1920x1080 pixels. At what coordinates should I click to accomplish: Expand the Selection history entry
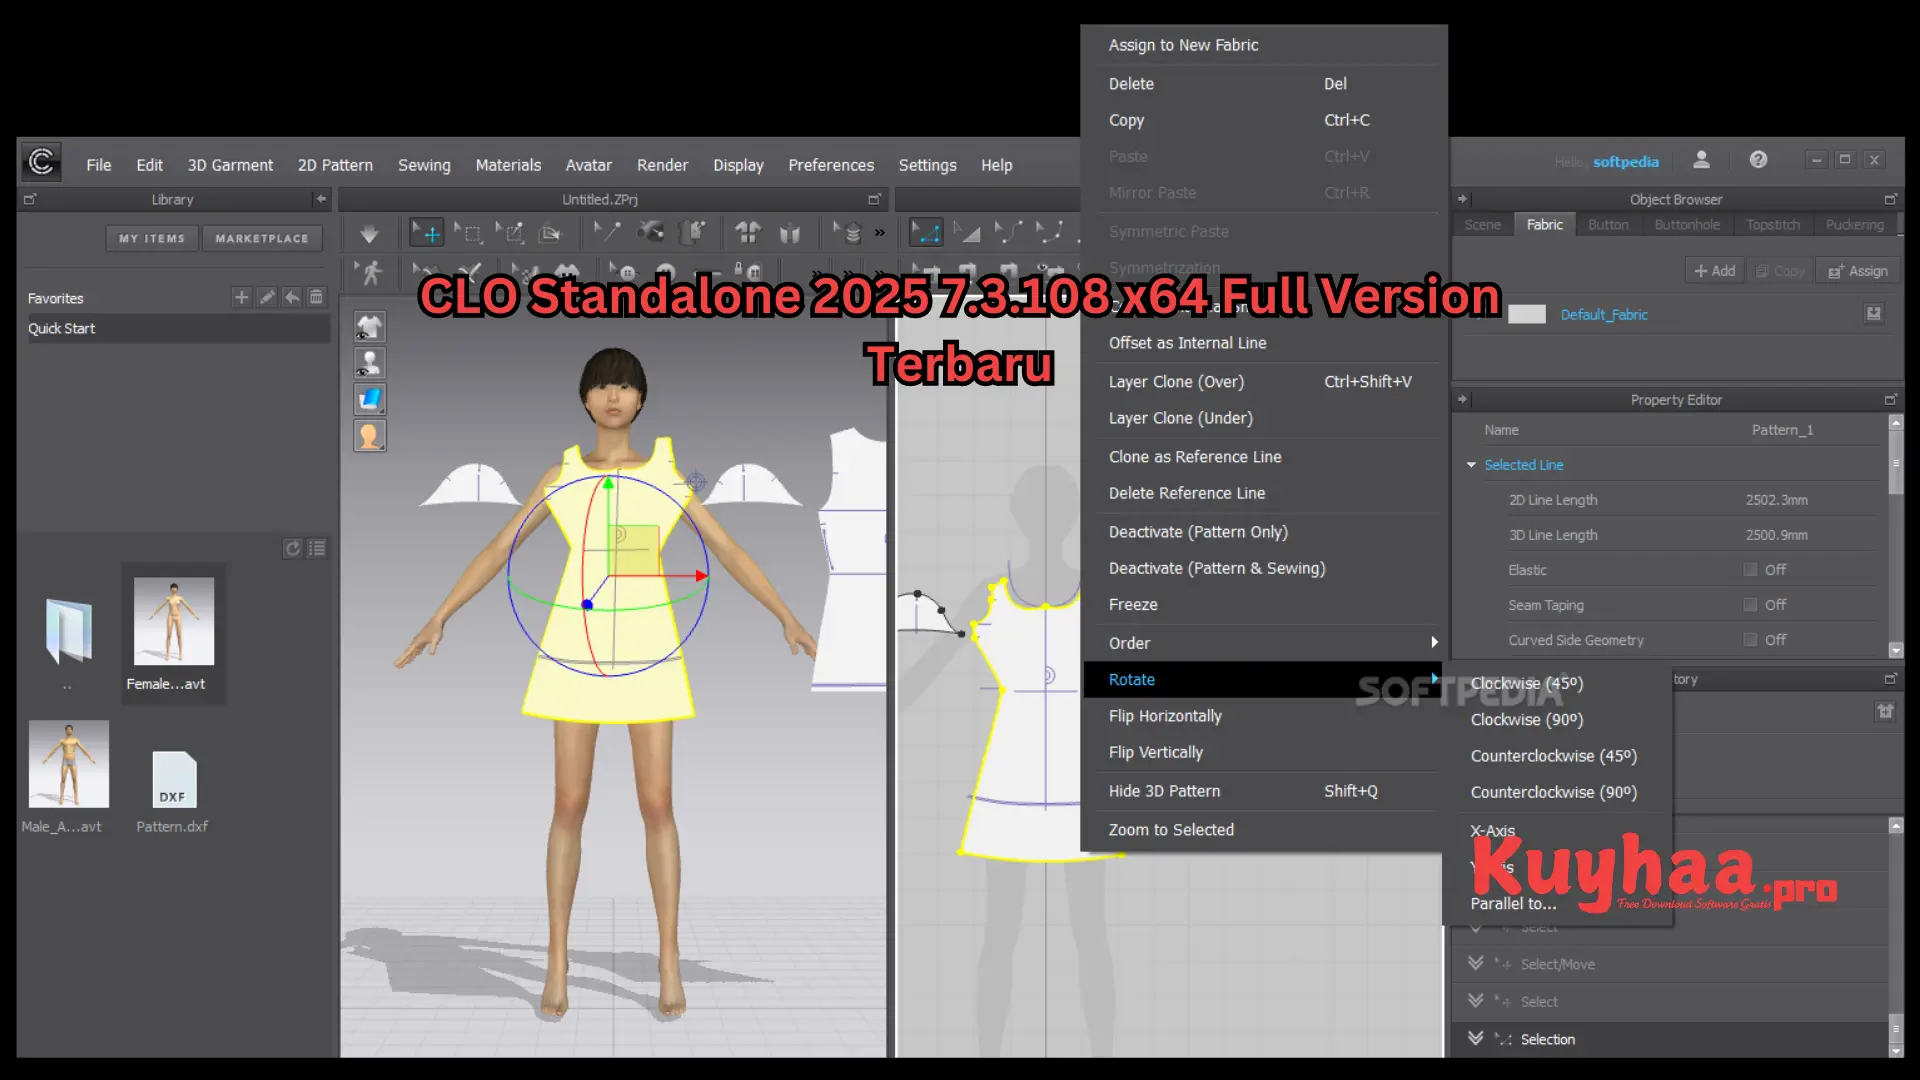pyautogui.click(x=1475, y=1038)
